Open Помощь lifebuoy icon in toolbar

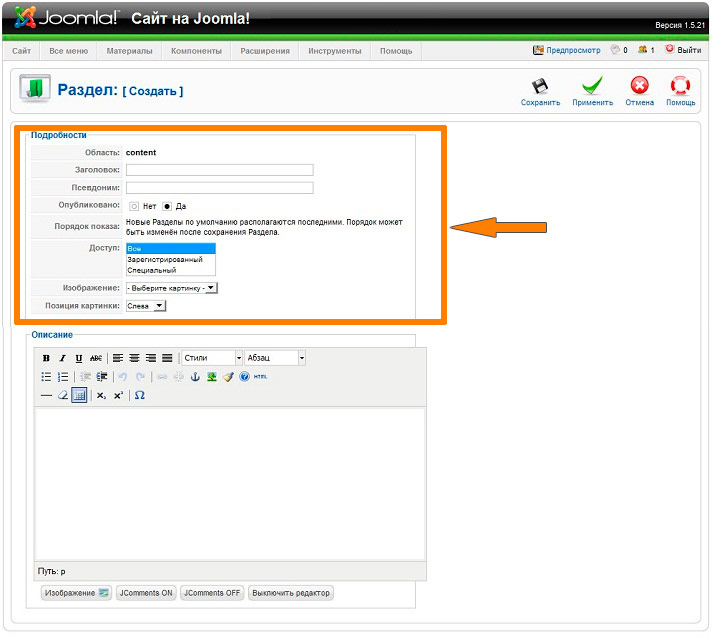tap(680, 86)
